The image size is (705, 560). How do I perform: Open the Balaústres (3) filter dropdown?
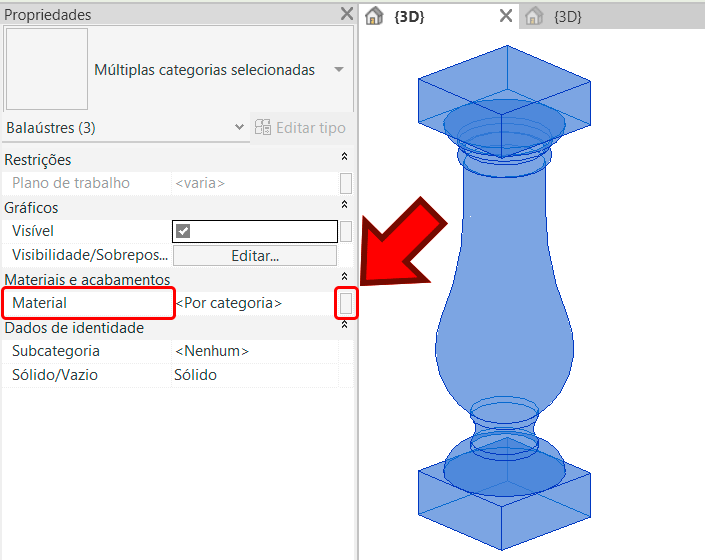pyautogui.click(x=239, y=128)
